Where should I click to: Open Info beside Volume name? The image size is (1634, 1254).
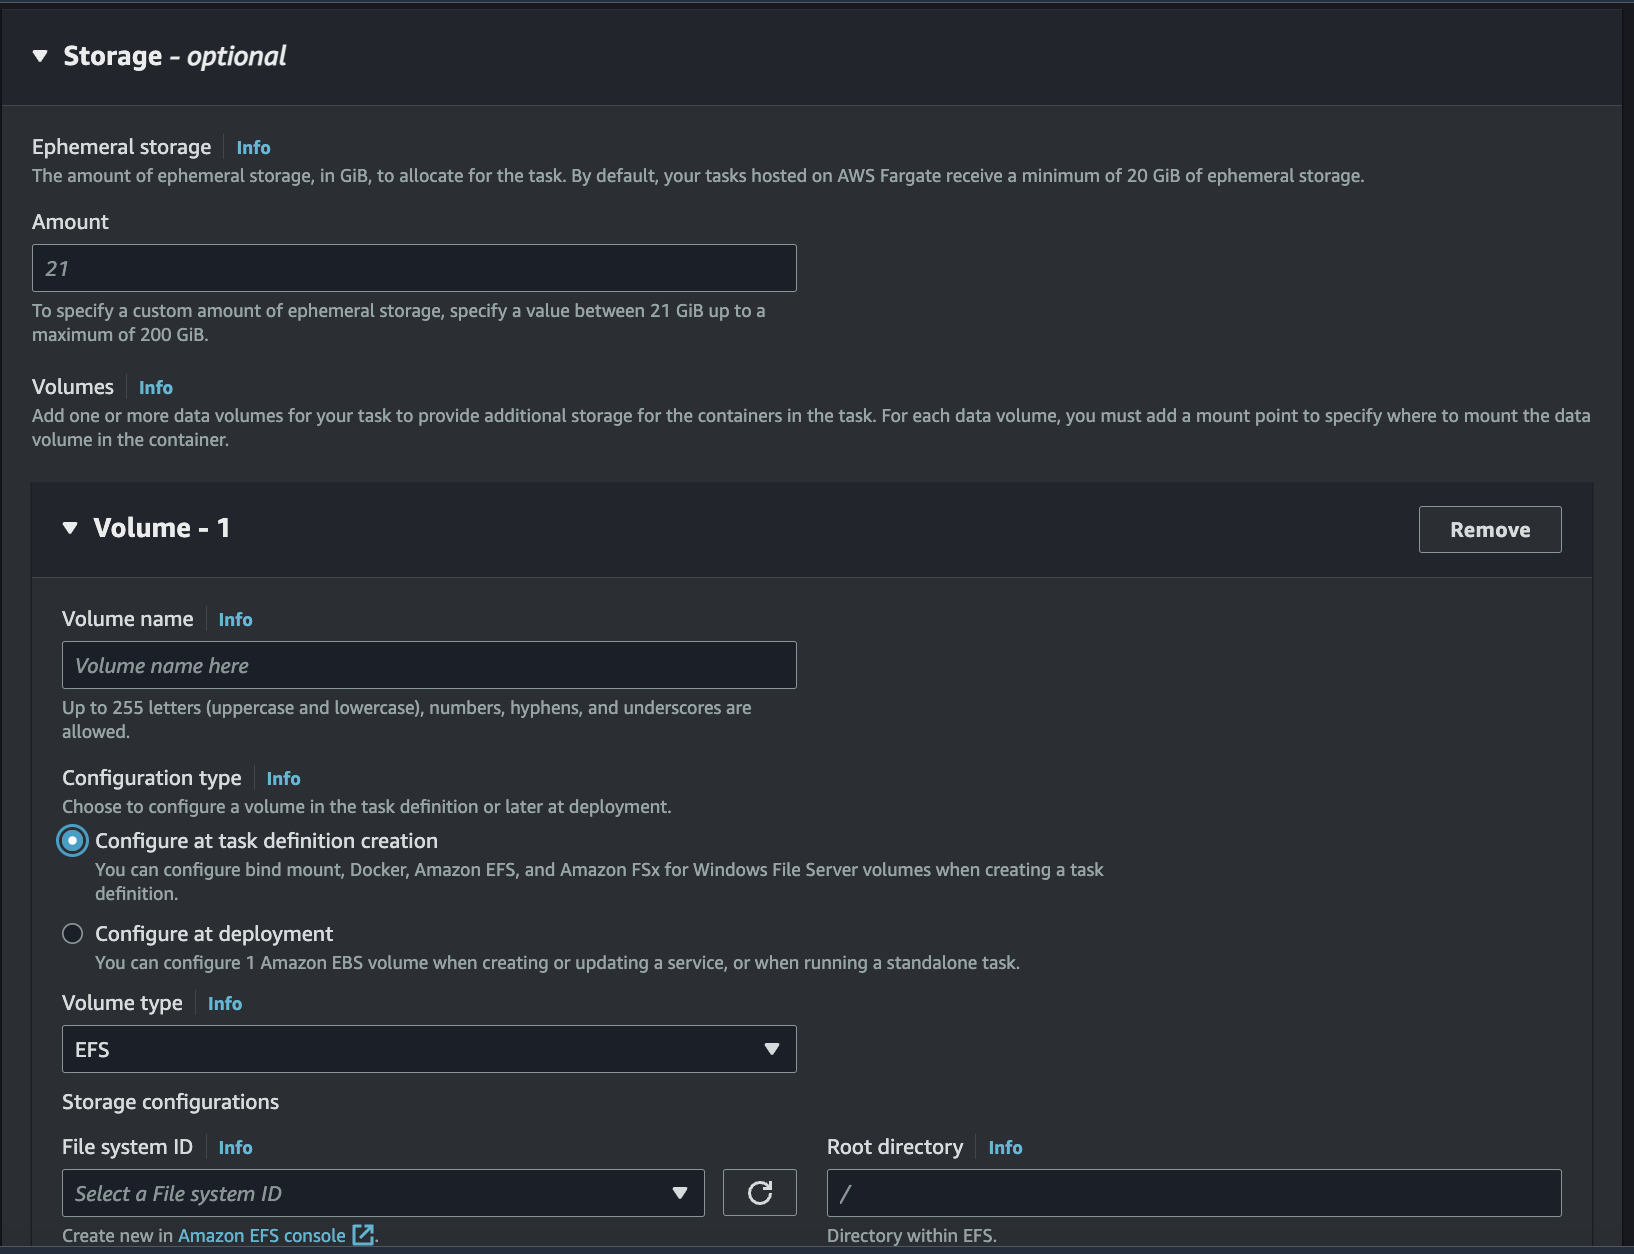click(235, 619)
